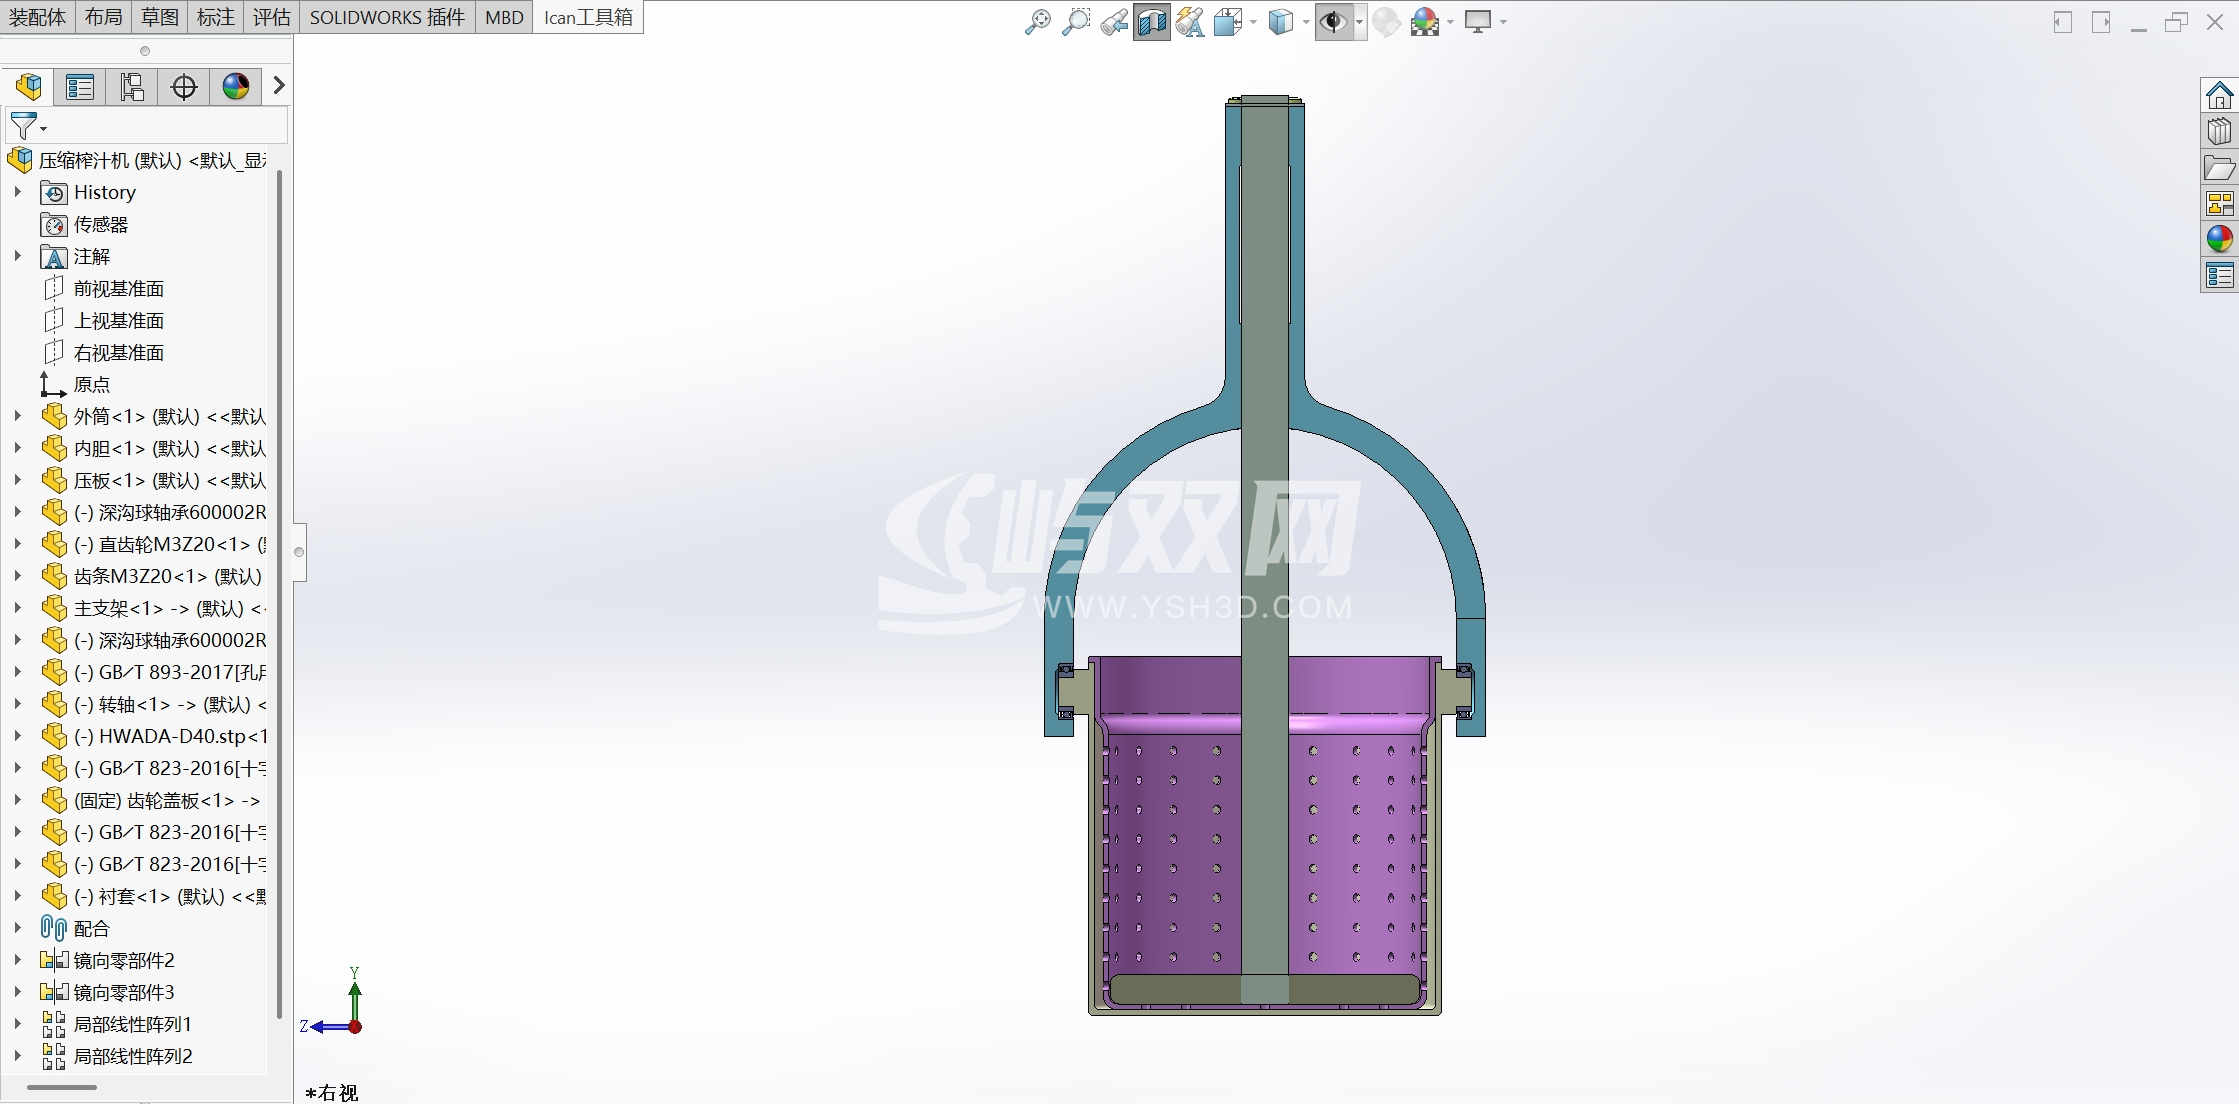Expand 局部线性阵列1 pattern node

[x=17, y=1024]
